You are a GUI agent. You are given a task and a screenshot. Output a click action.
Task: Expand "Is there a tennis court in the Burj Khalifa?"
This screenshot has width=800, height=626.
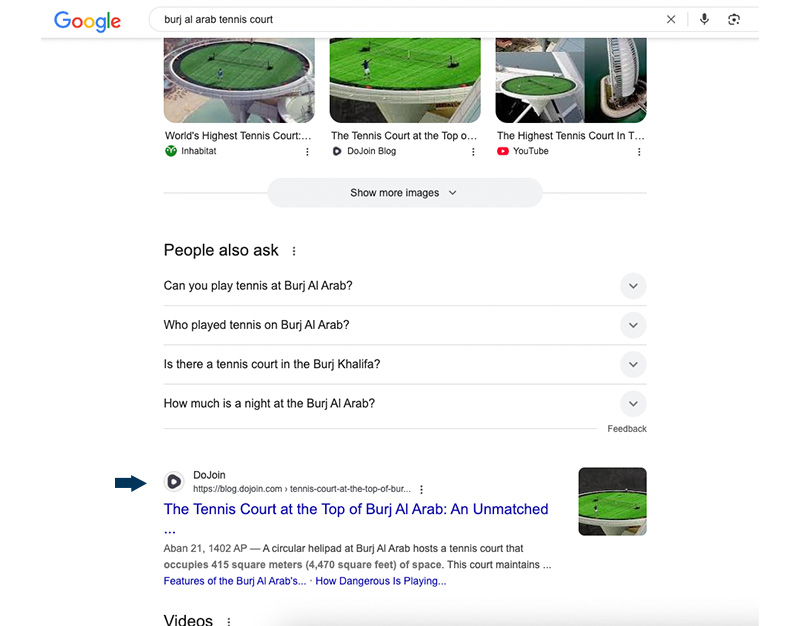pos(632,364)
